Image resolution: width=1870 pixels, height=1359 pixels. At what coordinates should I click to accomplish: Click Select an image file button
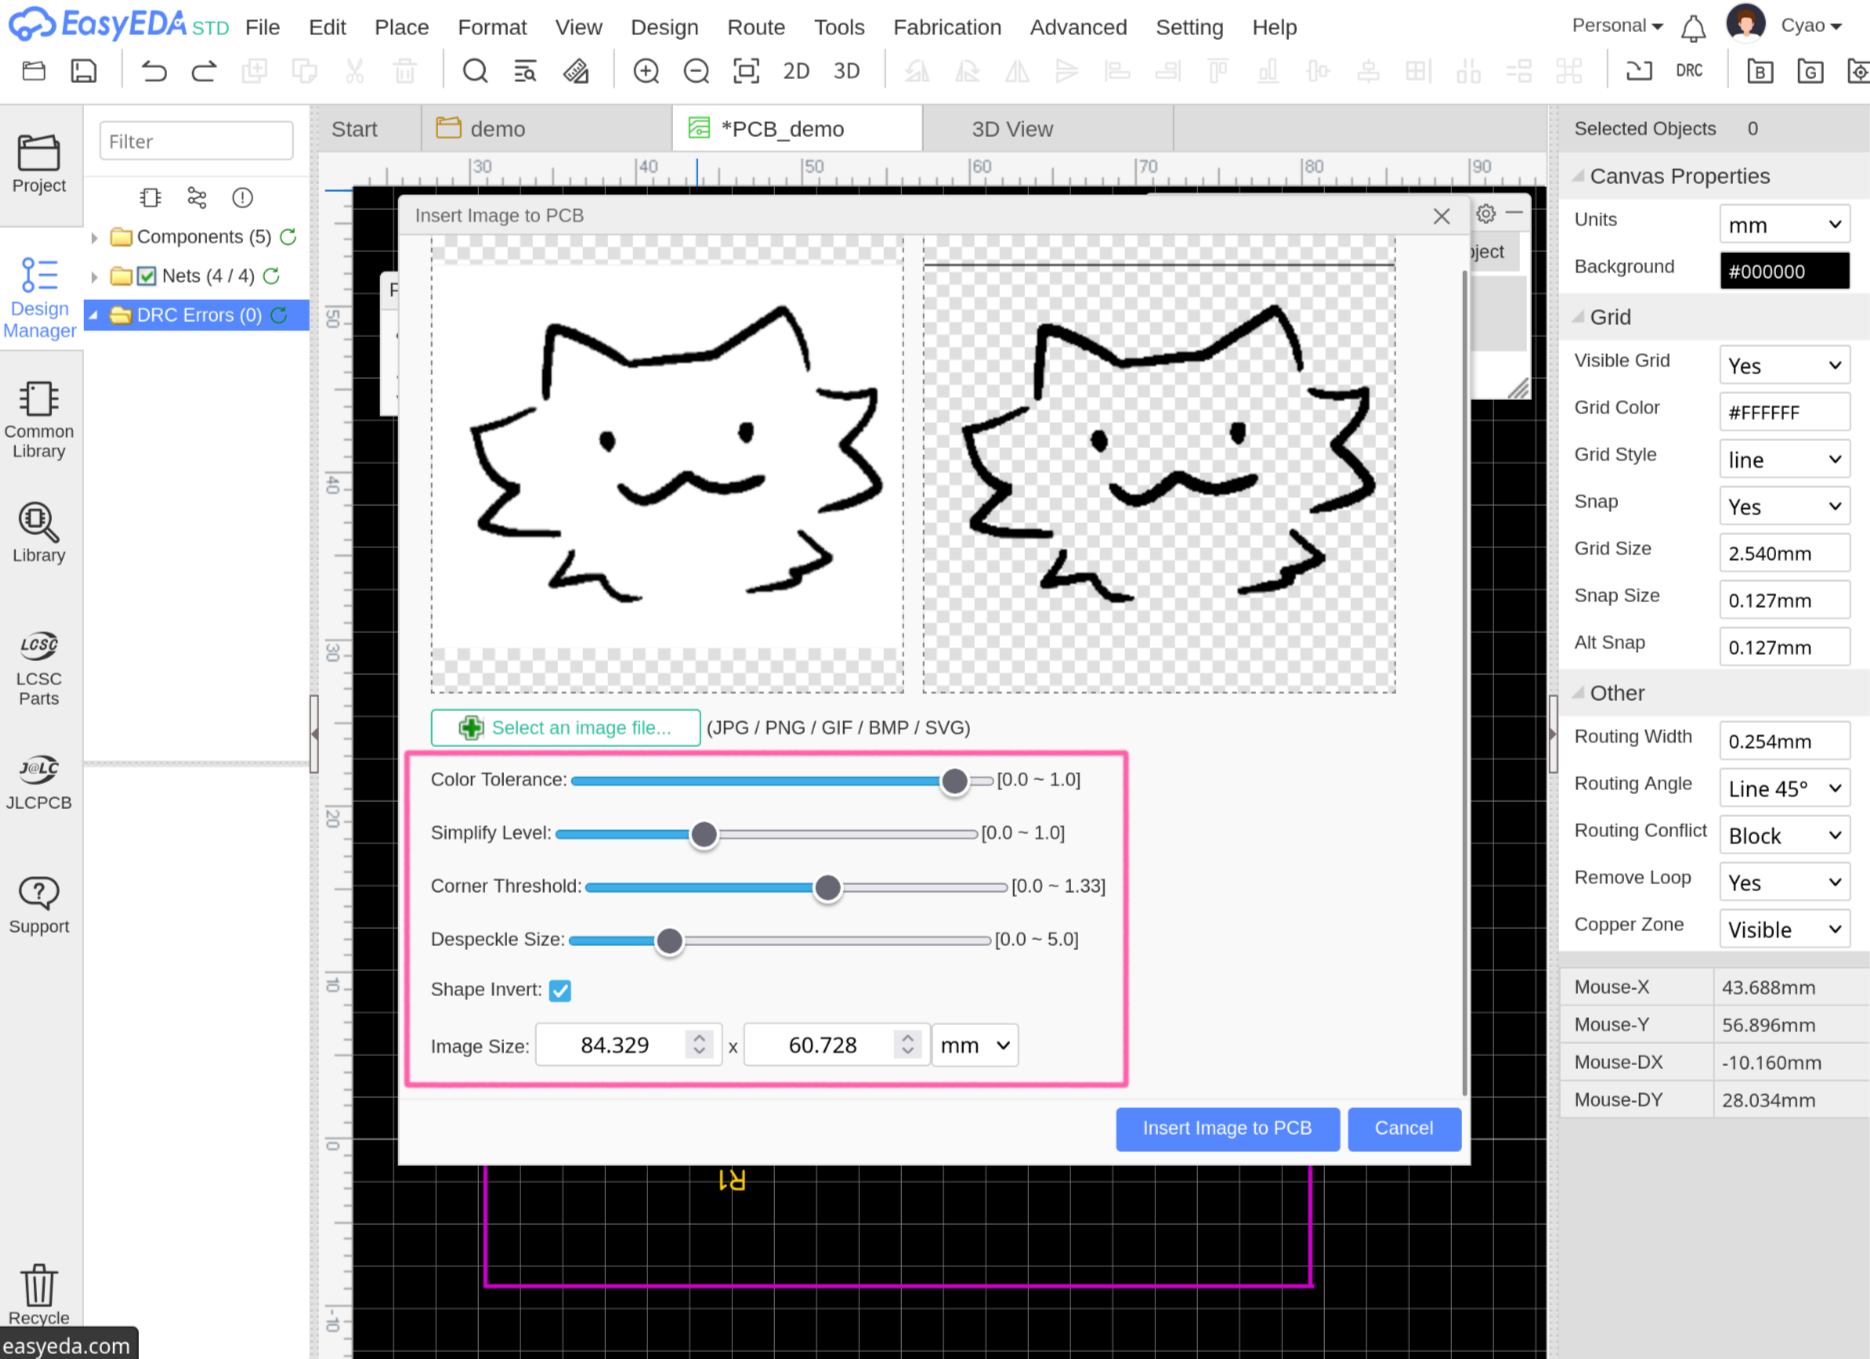click(565, 728)
